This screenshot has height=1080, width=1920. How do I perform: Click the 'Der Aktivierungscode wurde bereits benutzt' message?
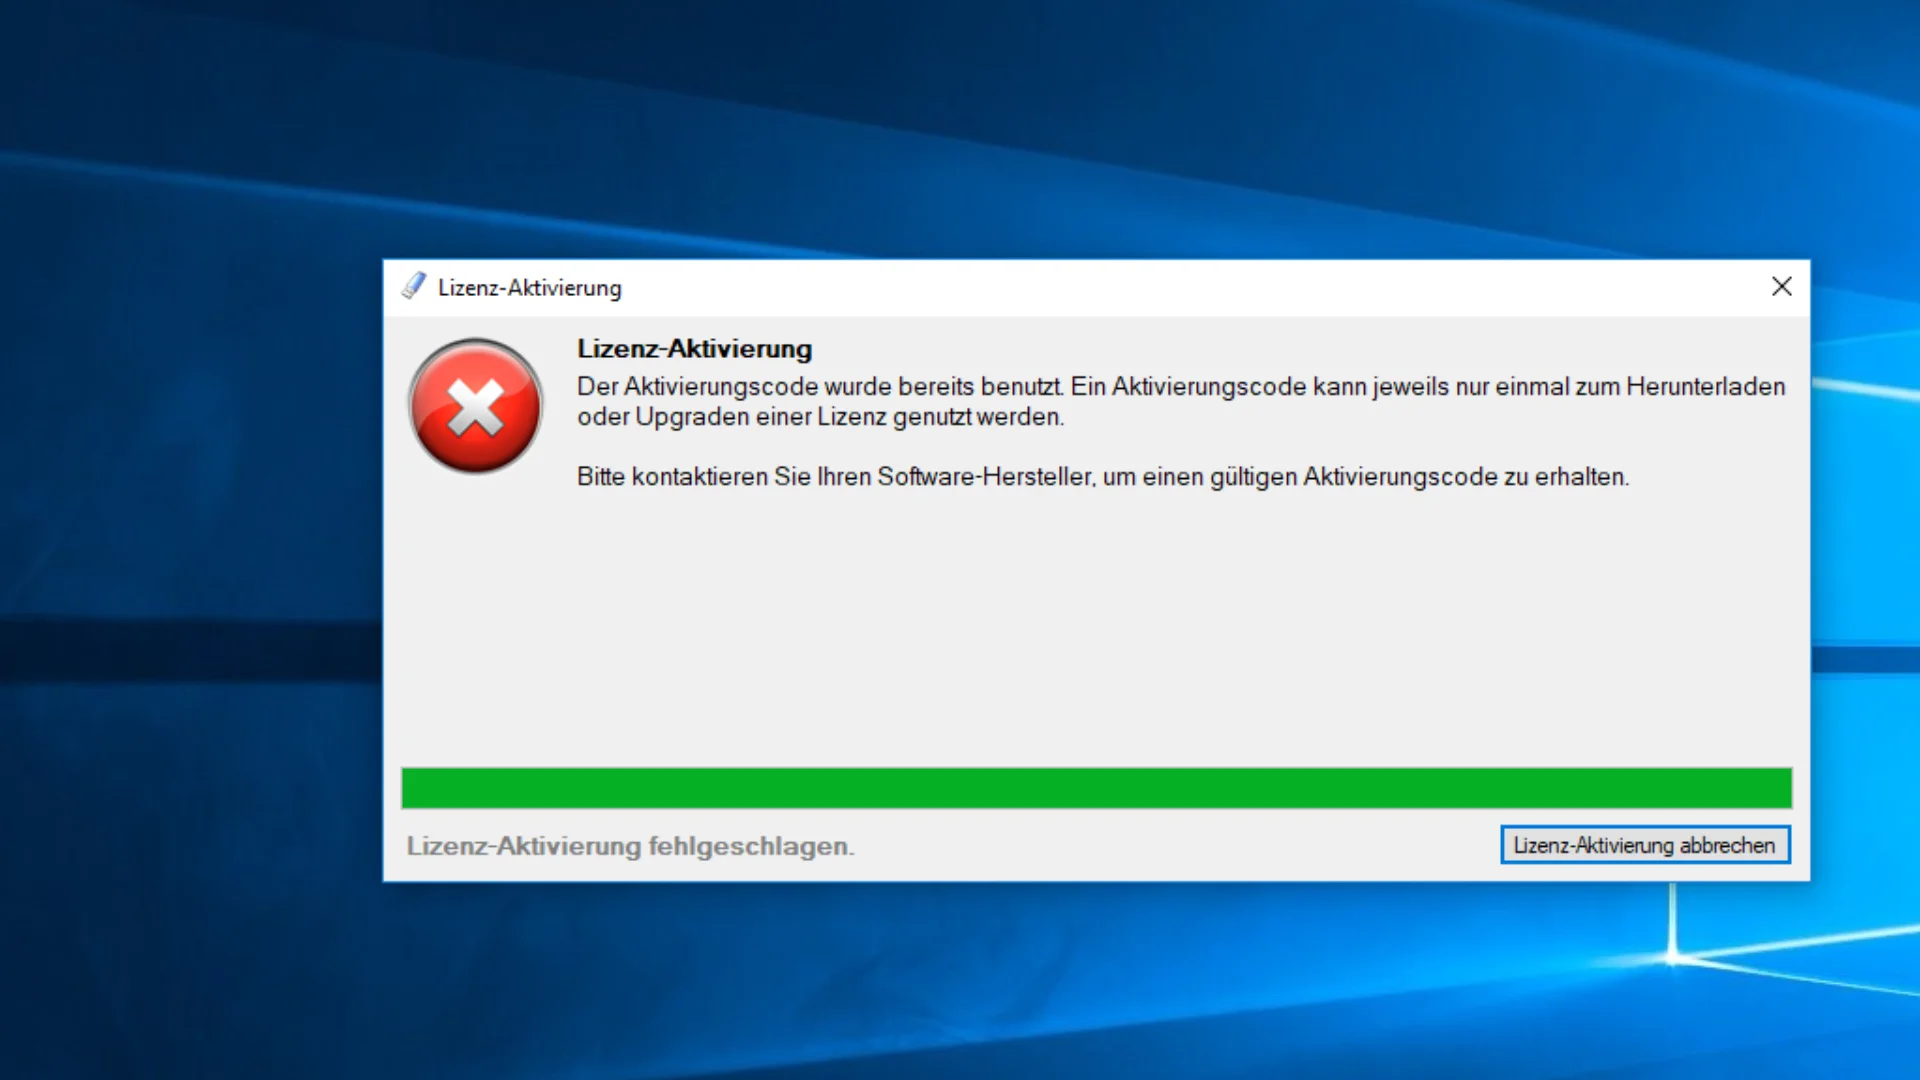(x=1181, y=401)
